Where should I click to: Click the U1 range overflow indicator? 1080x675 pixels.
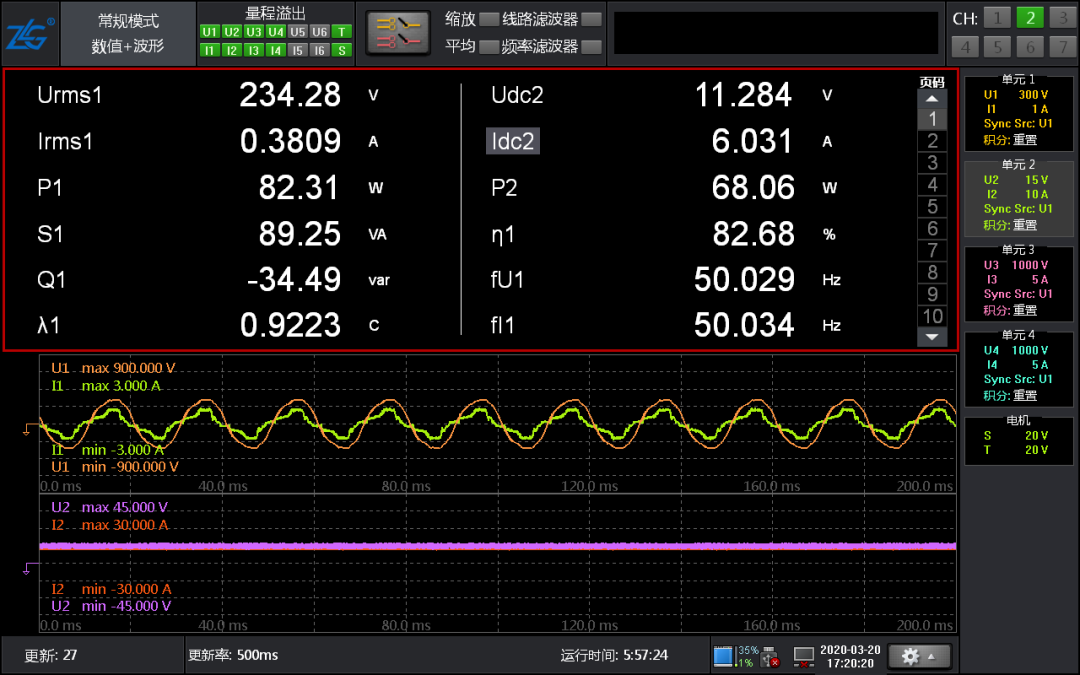point(209,32)
